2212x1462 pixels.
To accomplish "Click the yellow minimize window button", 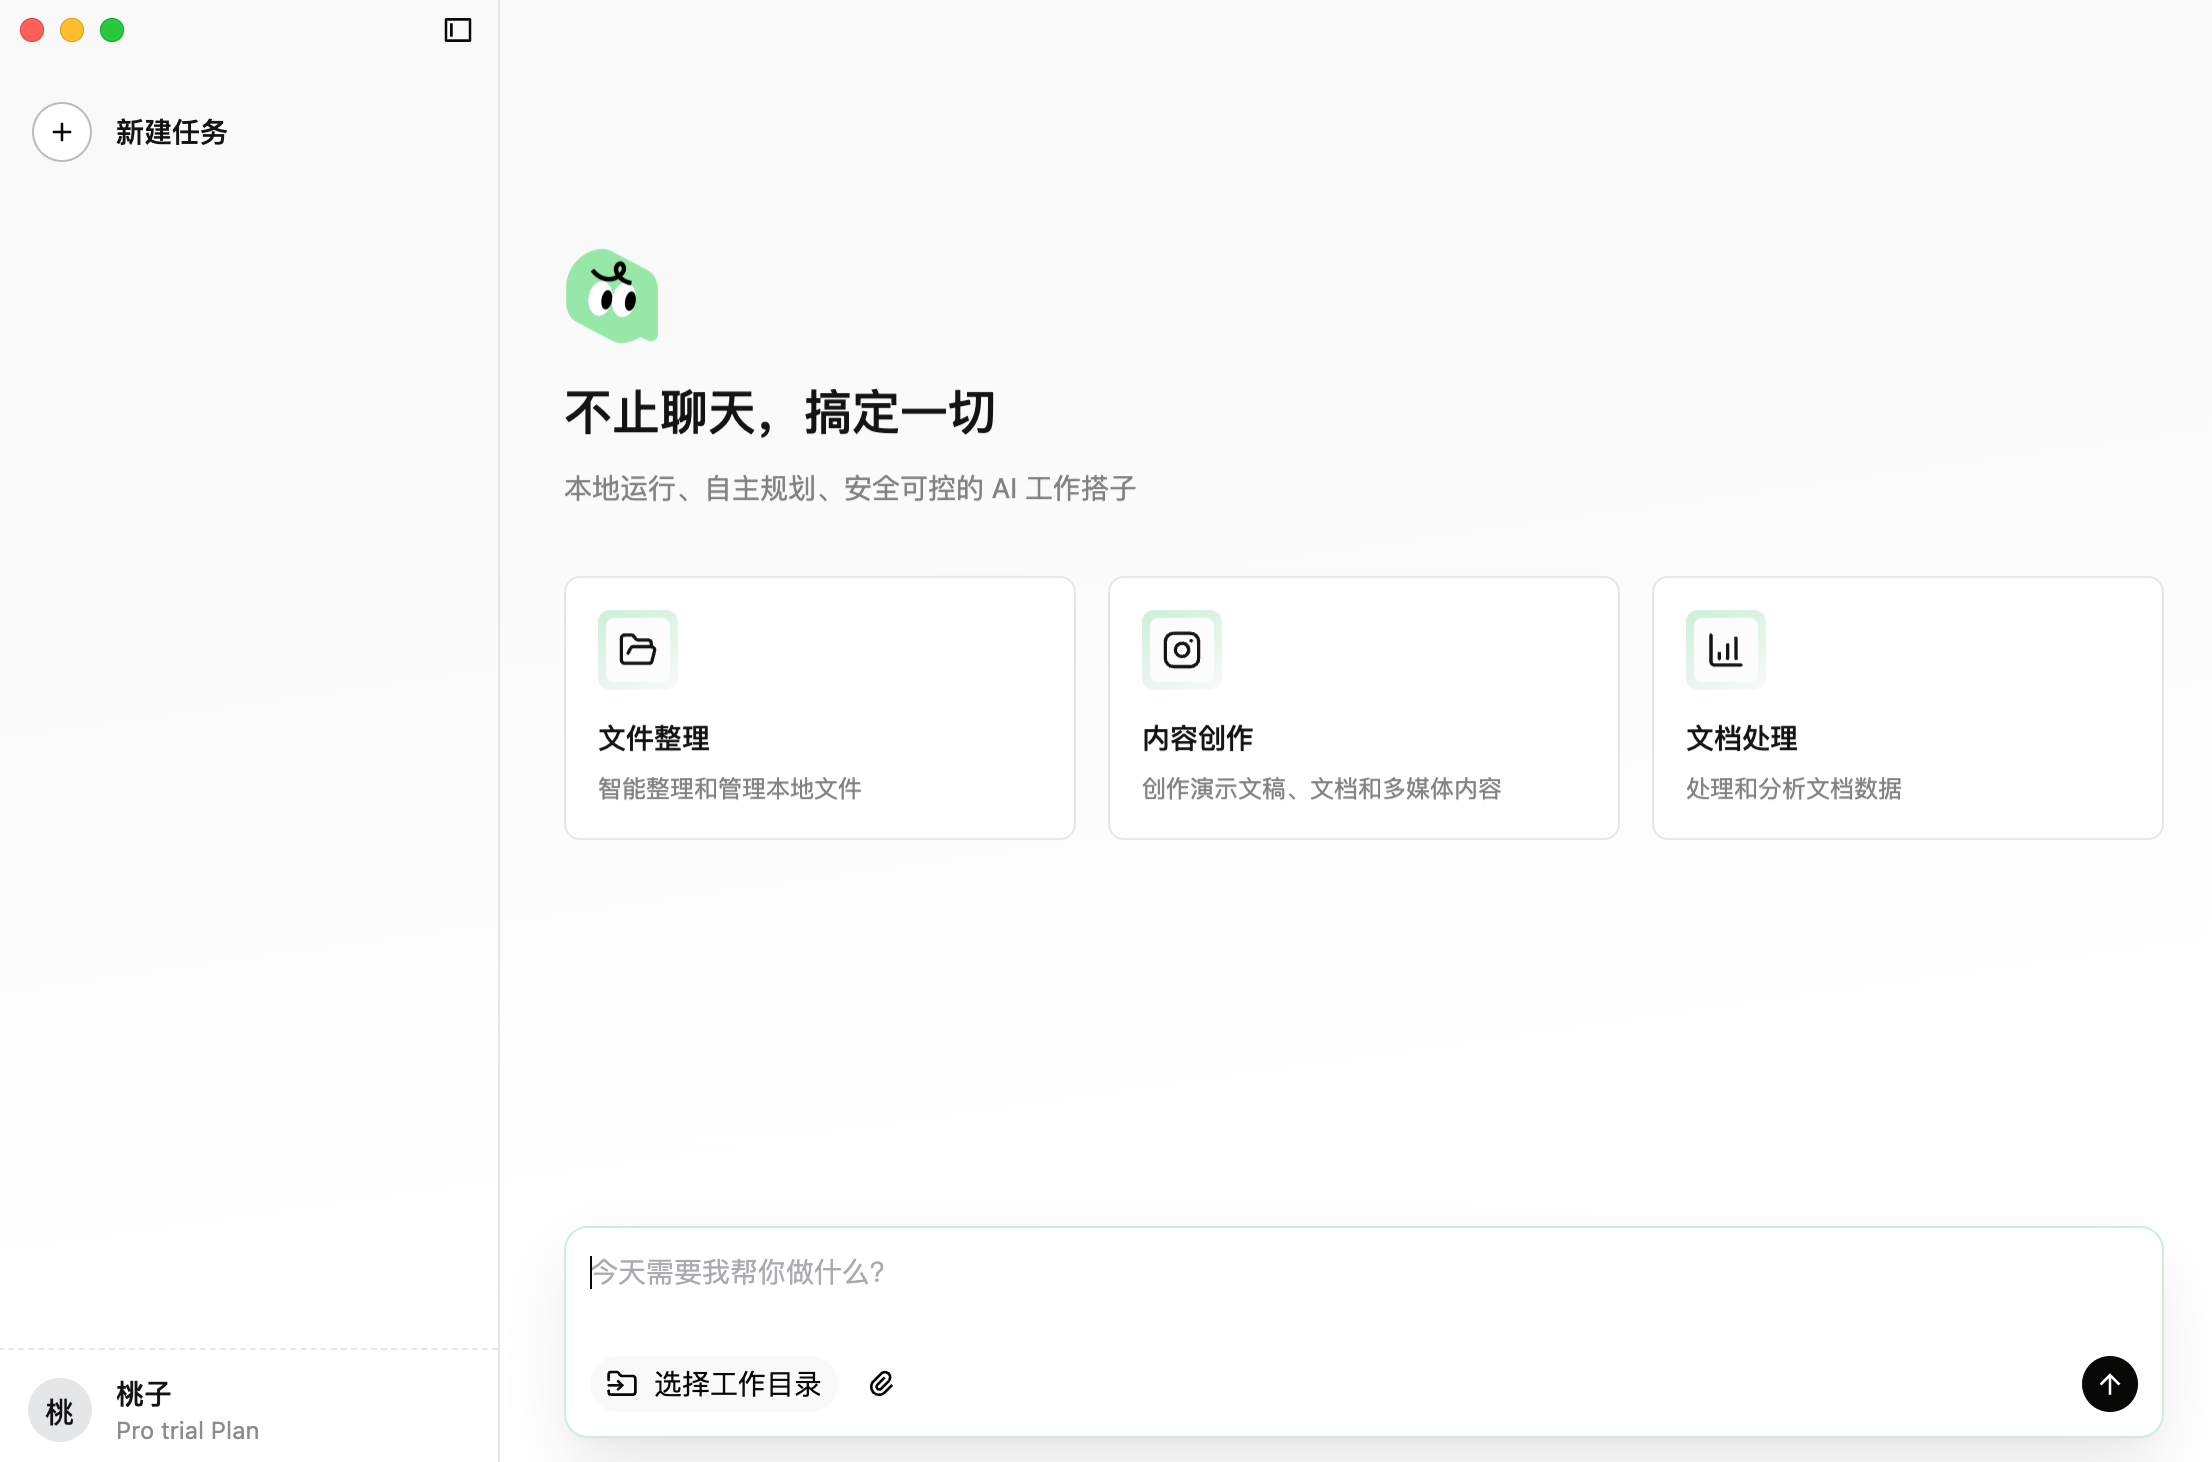I will coord(72,30).
